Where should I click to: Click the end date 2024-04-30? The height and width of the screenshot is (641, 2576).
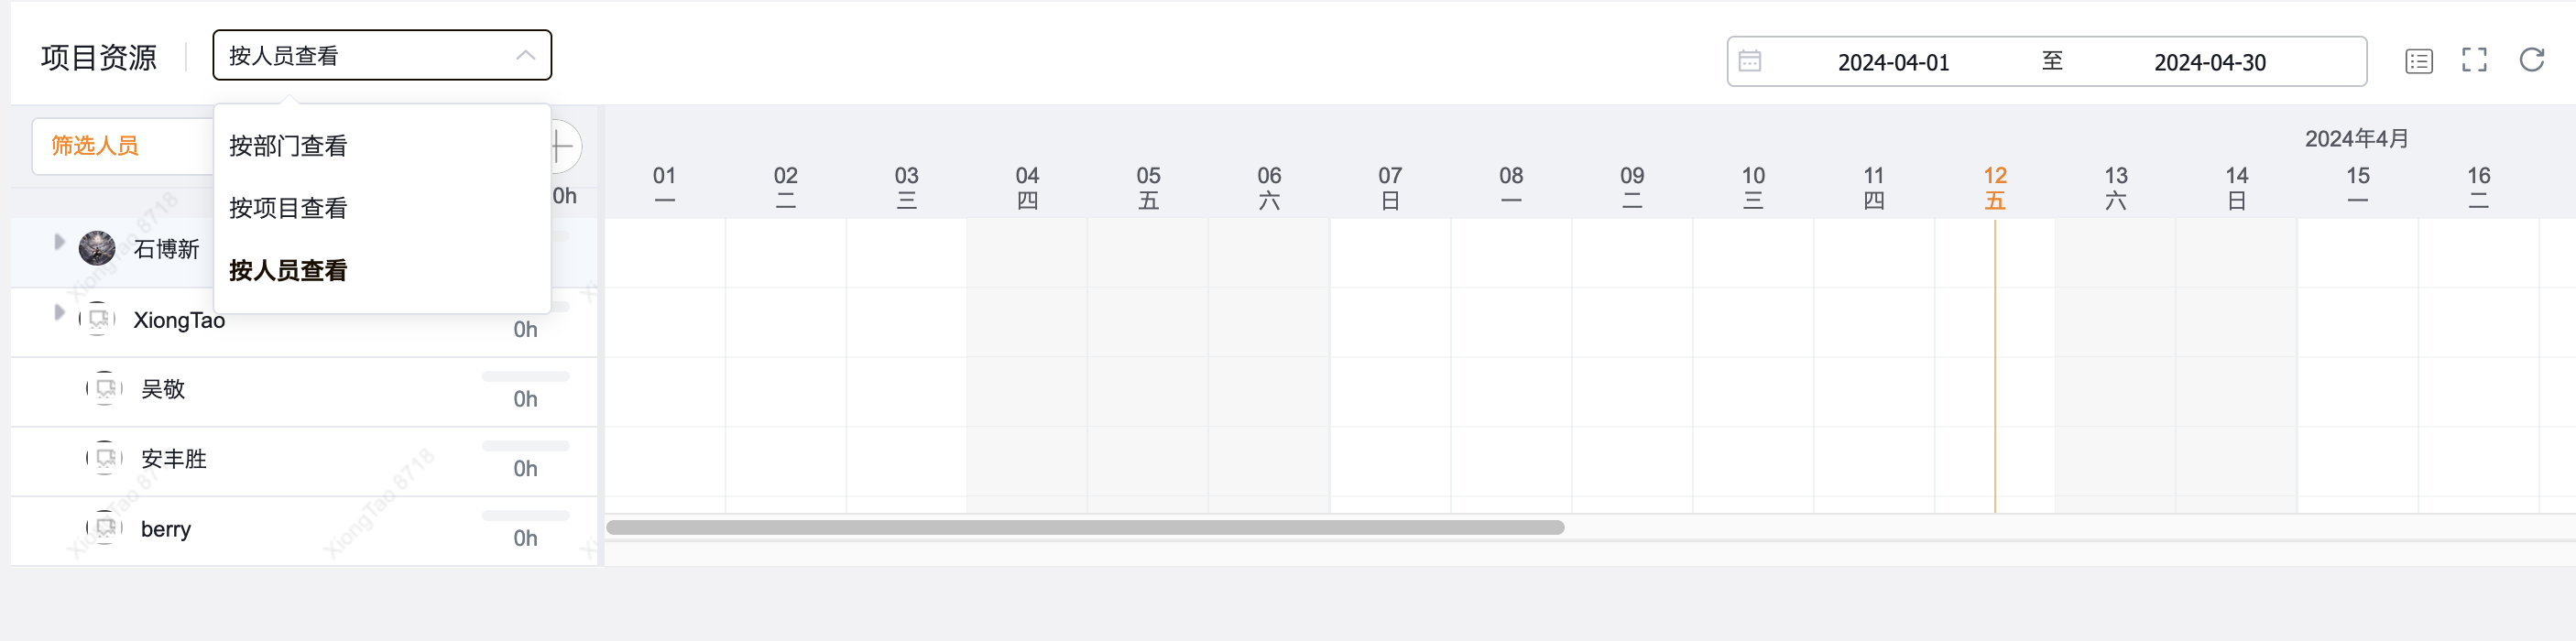2209,62
